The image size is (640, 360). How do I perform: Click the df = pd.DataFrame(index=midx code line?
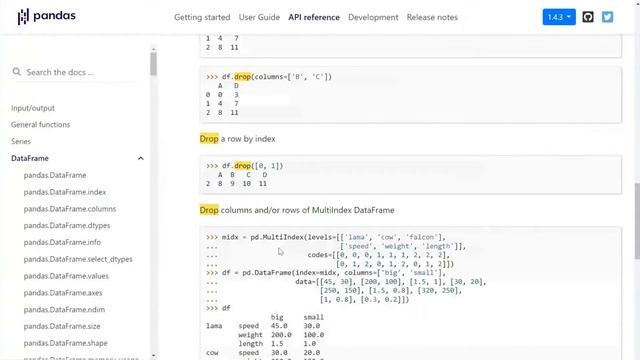coord(326,273)
